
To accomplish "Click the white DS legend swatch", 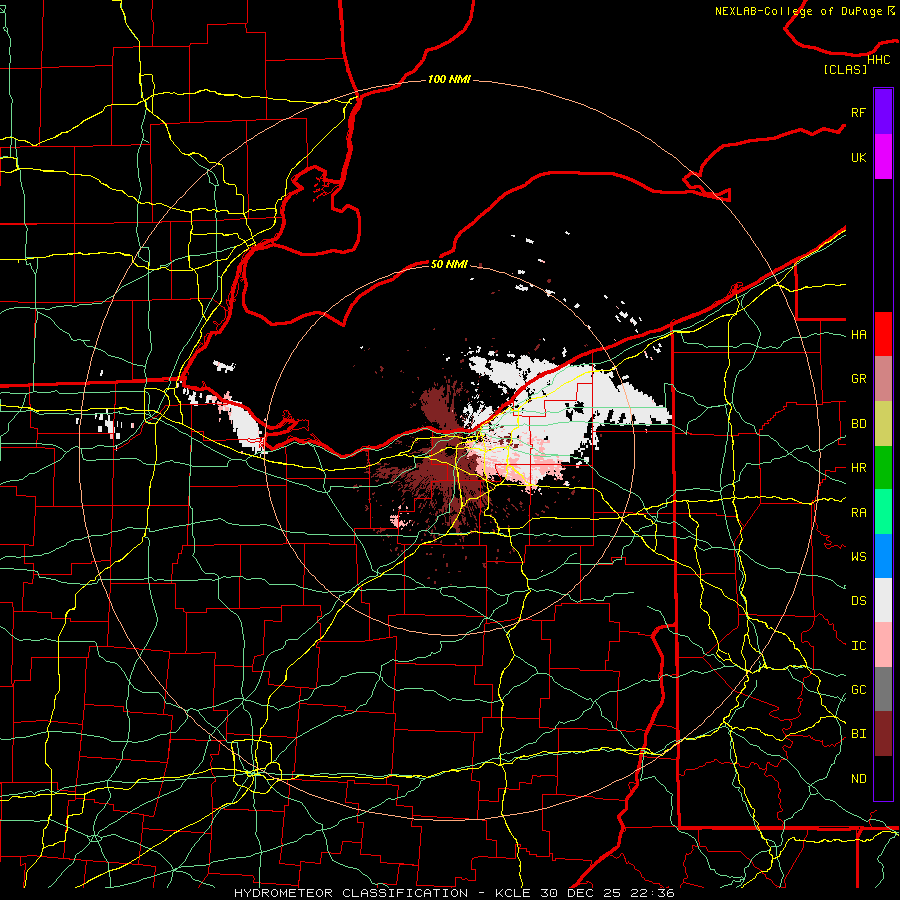I will click(883, 600).
